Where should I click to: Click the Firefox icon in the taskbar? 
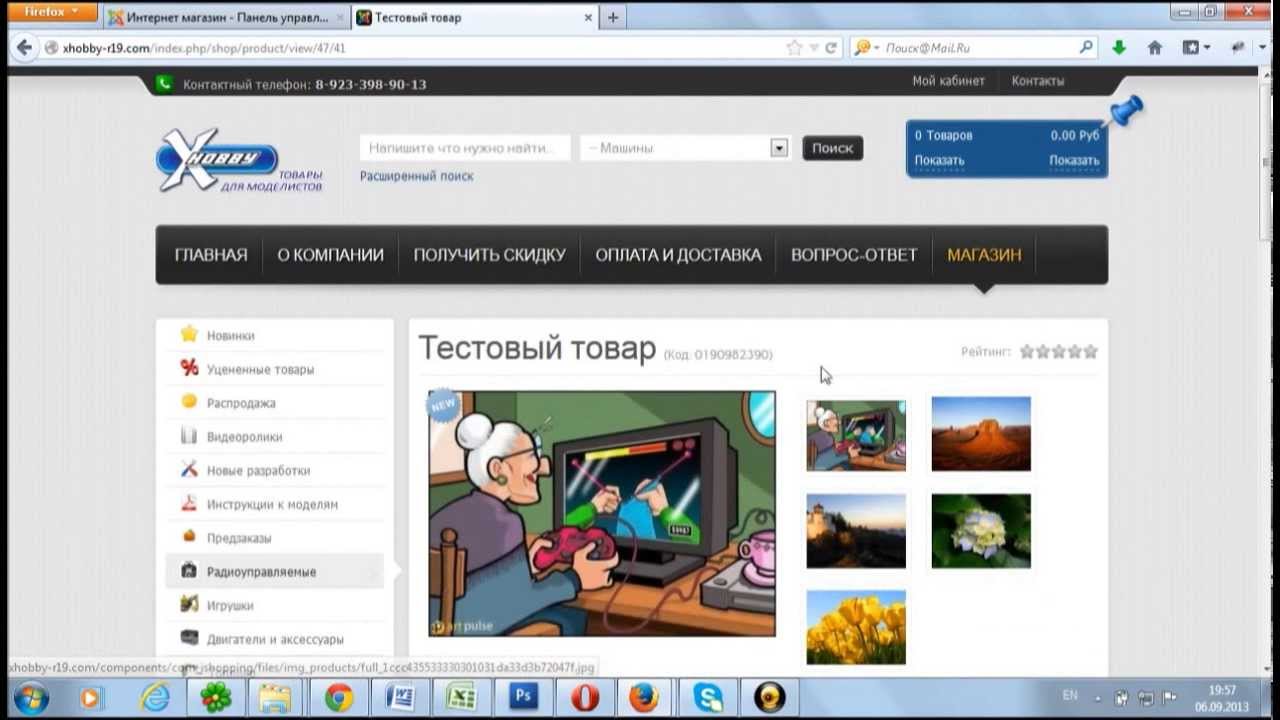646,697
